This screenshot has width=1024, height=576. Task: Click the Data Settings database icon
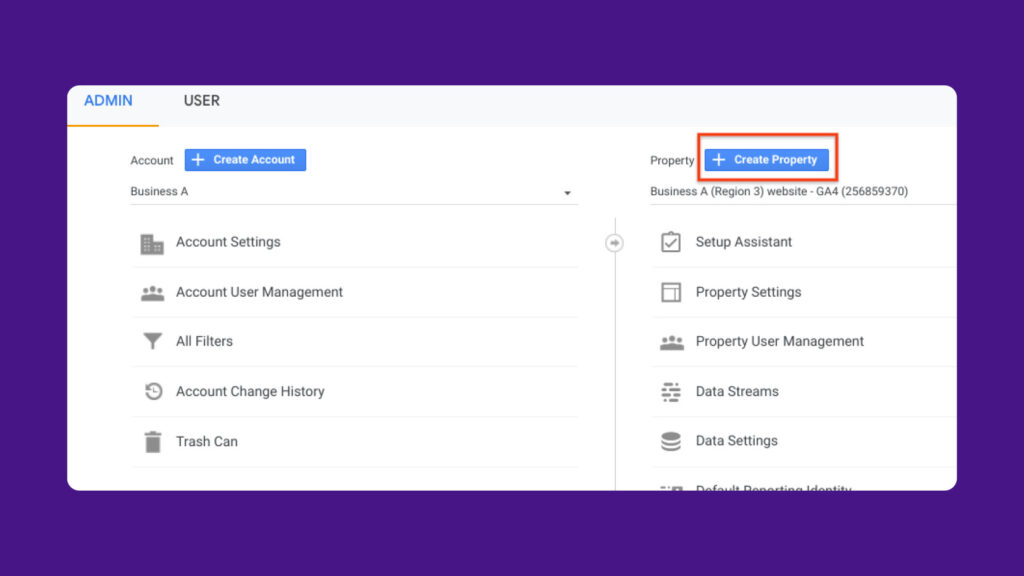671,441
